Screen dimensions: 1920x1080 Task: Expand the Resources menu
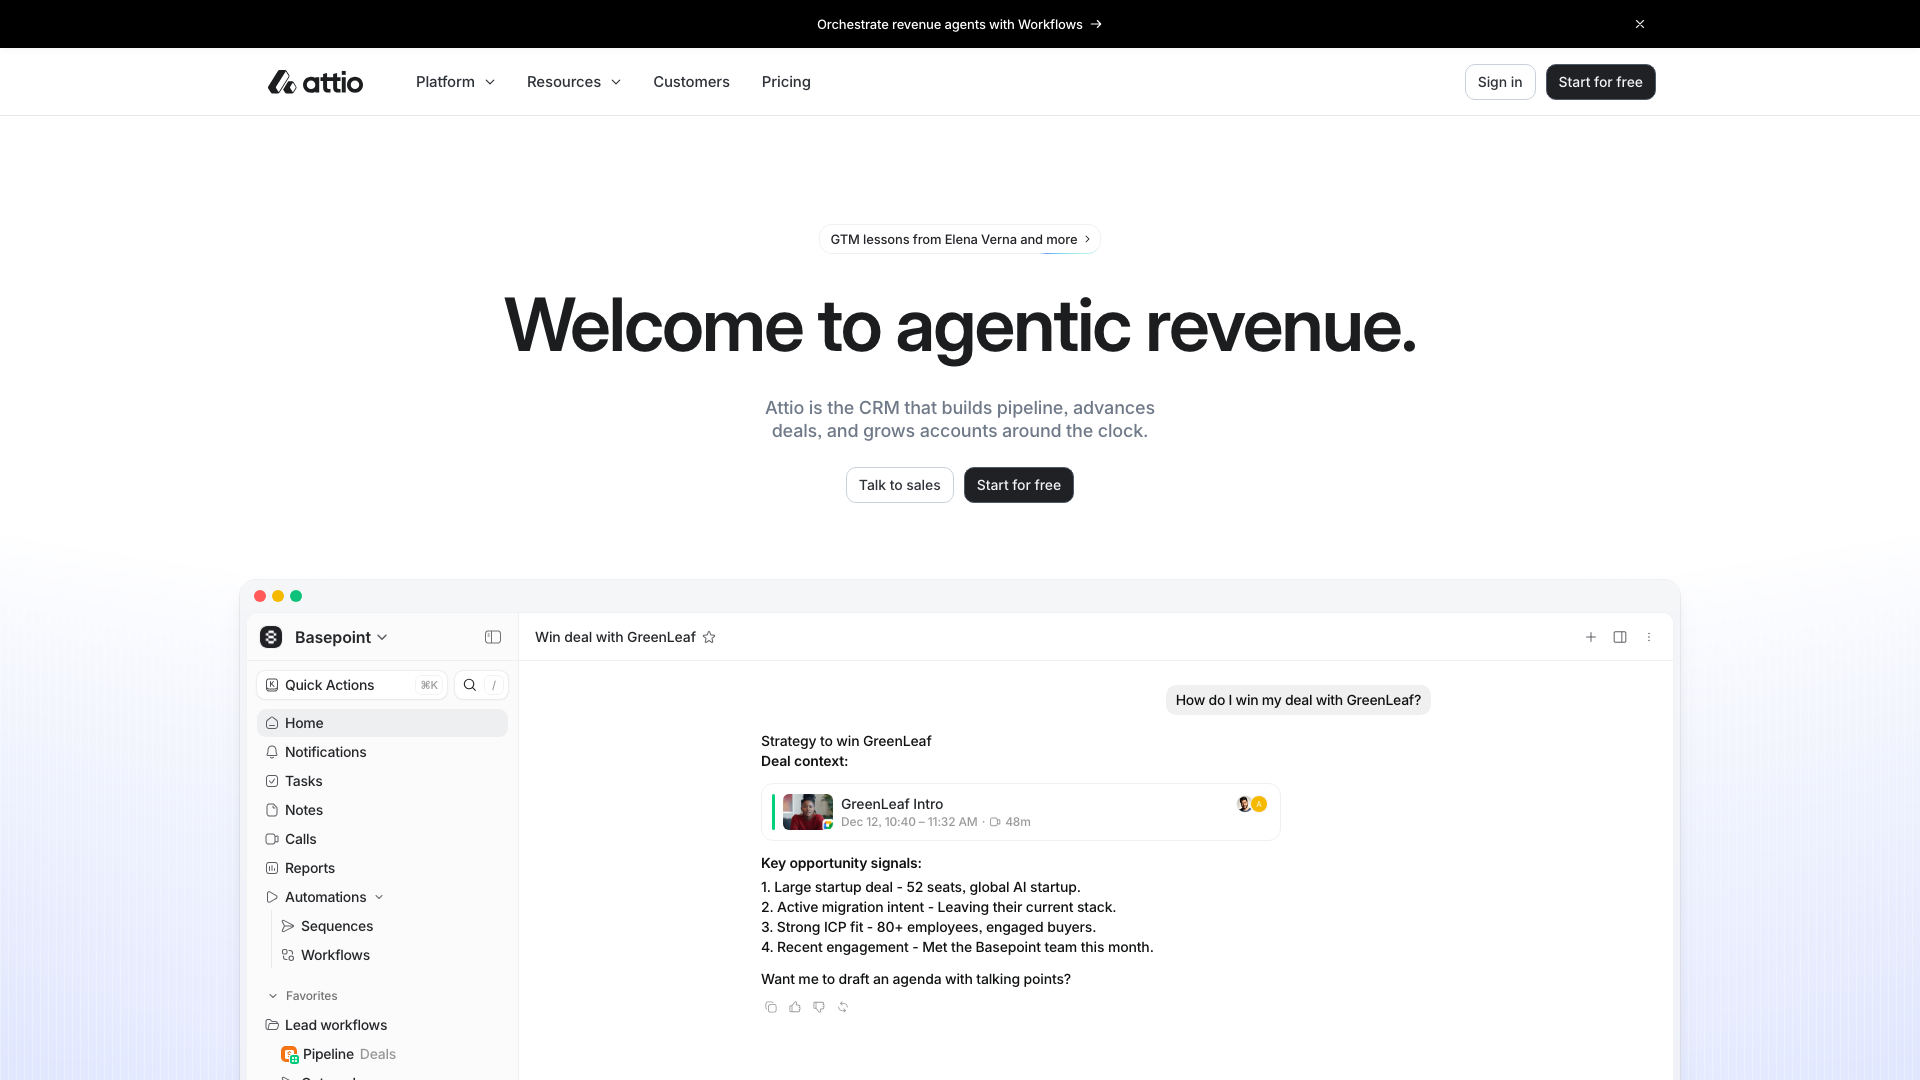574,82
